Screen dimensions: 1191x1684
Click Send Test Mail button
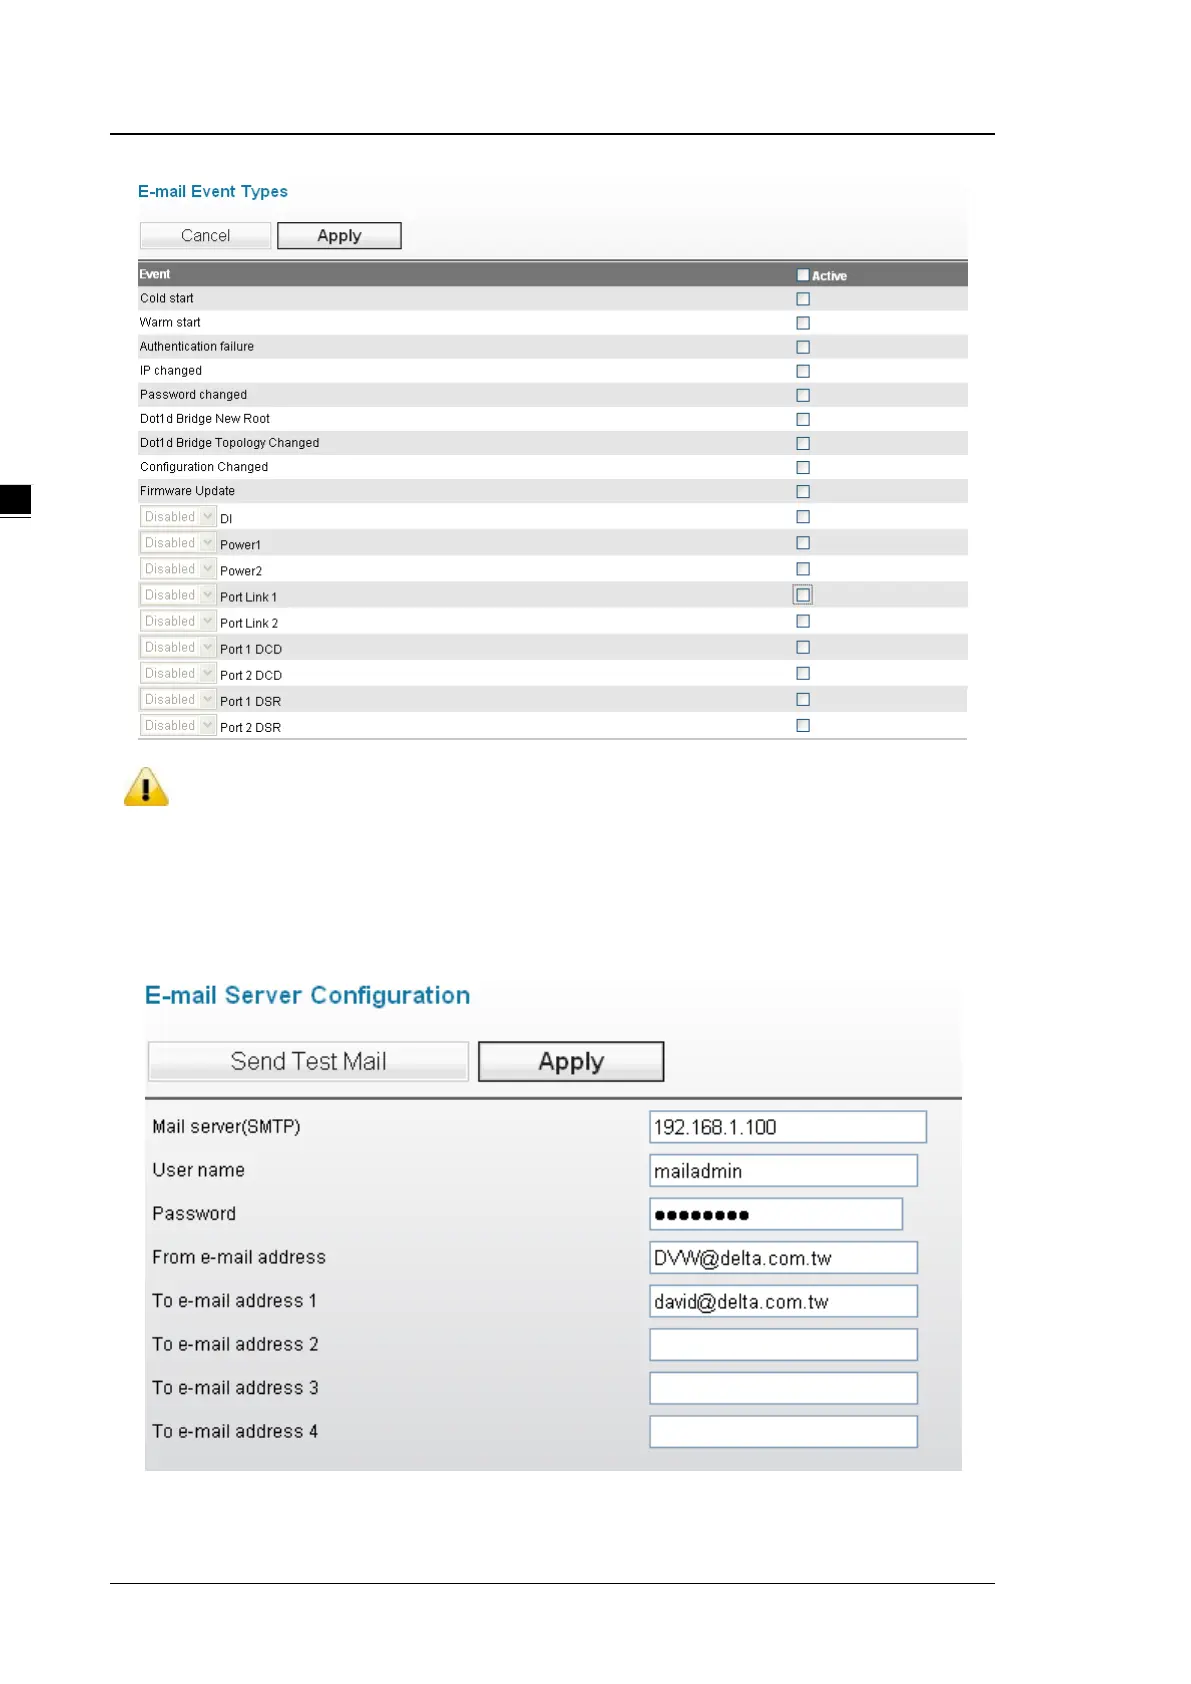[308, 1061]
